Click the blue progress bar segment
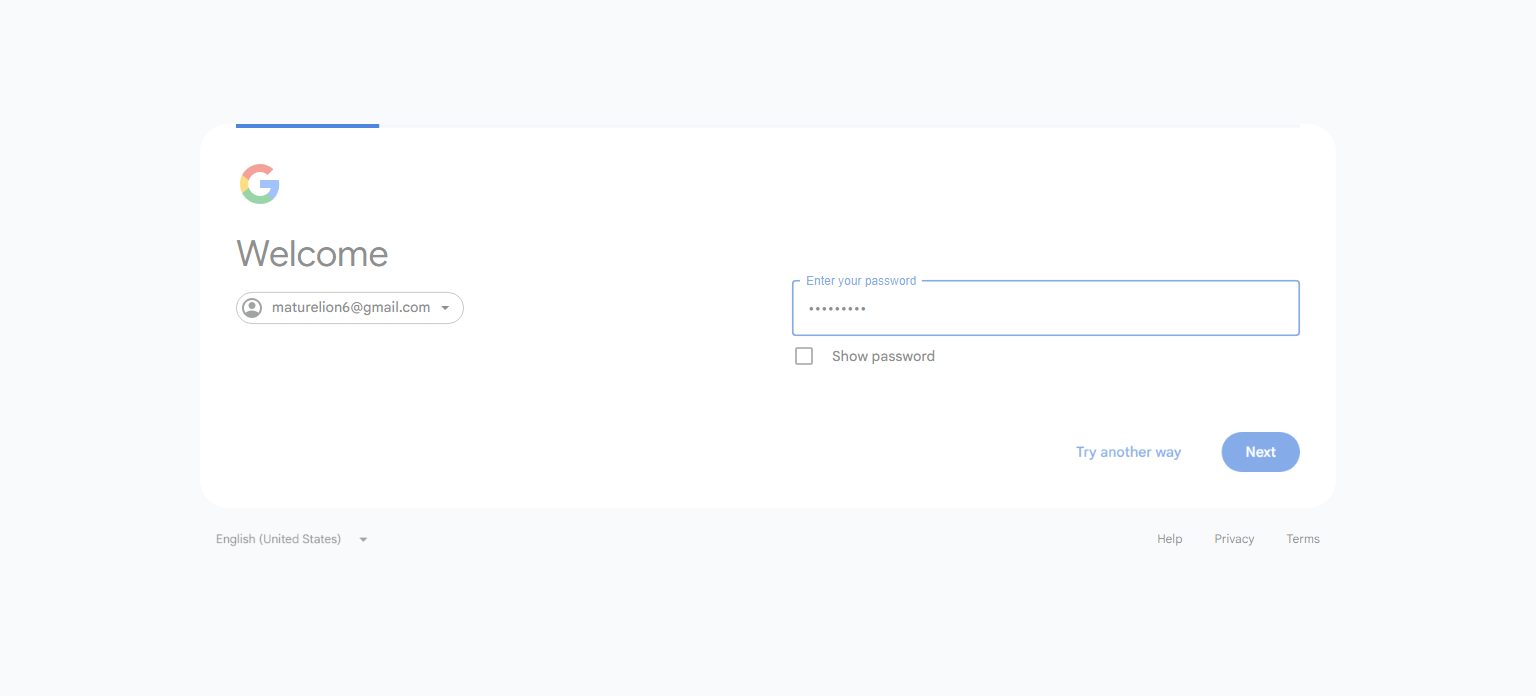Image resolution: width=1536 pixels, height=696 pixels. [307, 126]
